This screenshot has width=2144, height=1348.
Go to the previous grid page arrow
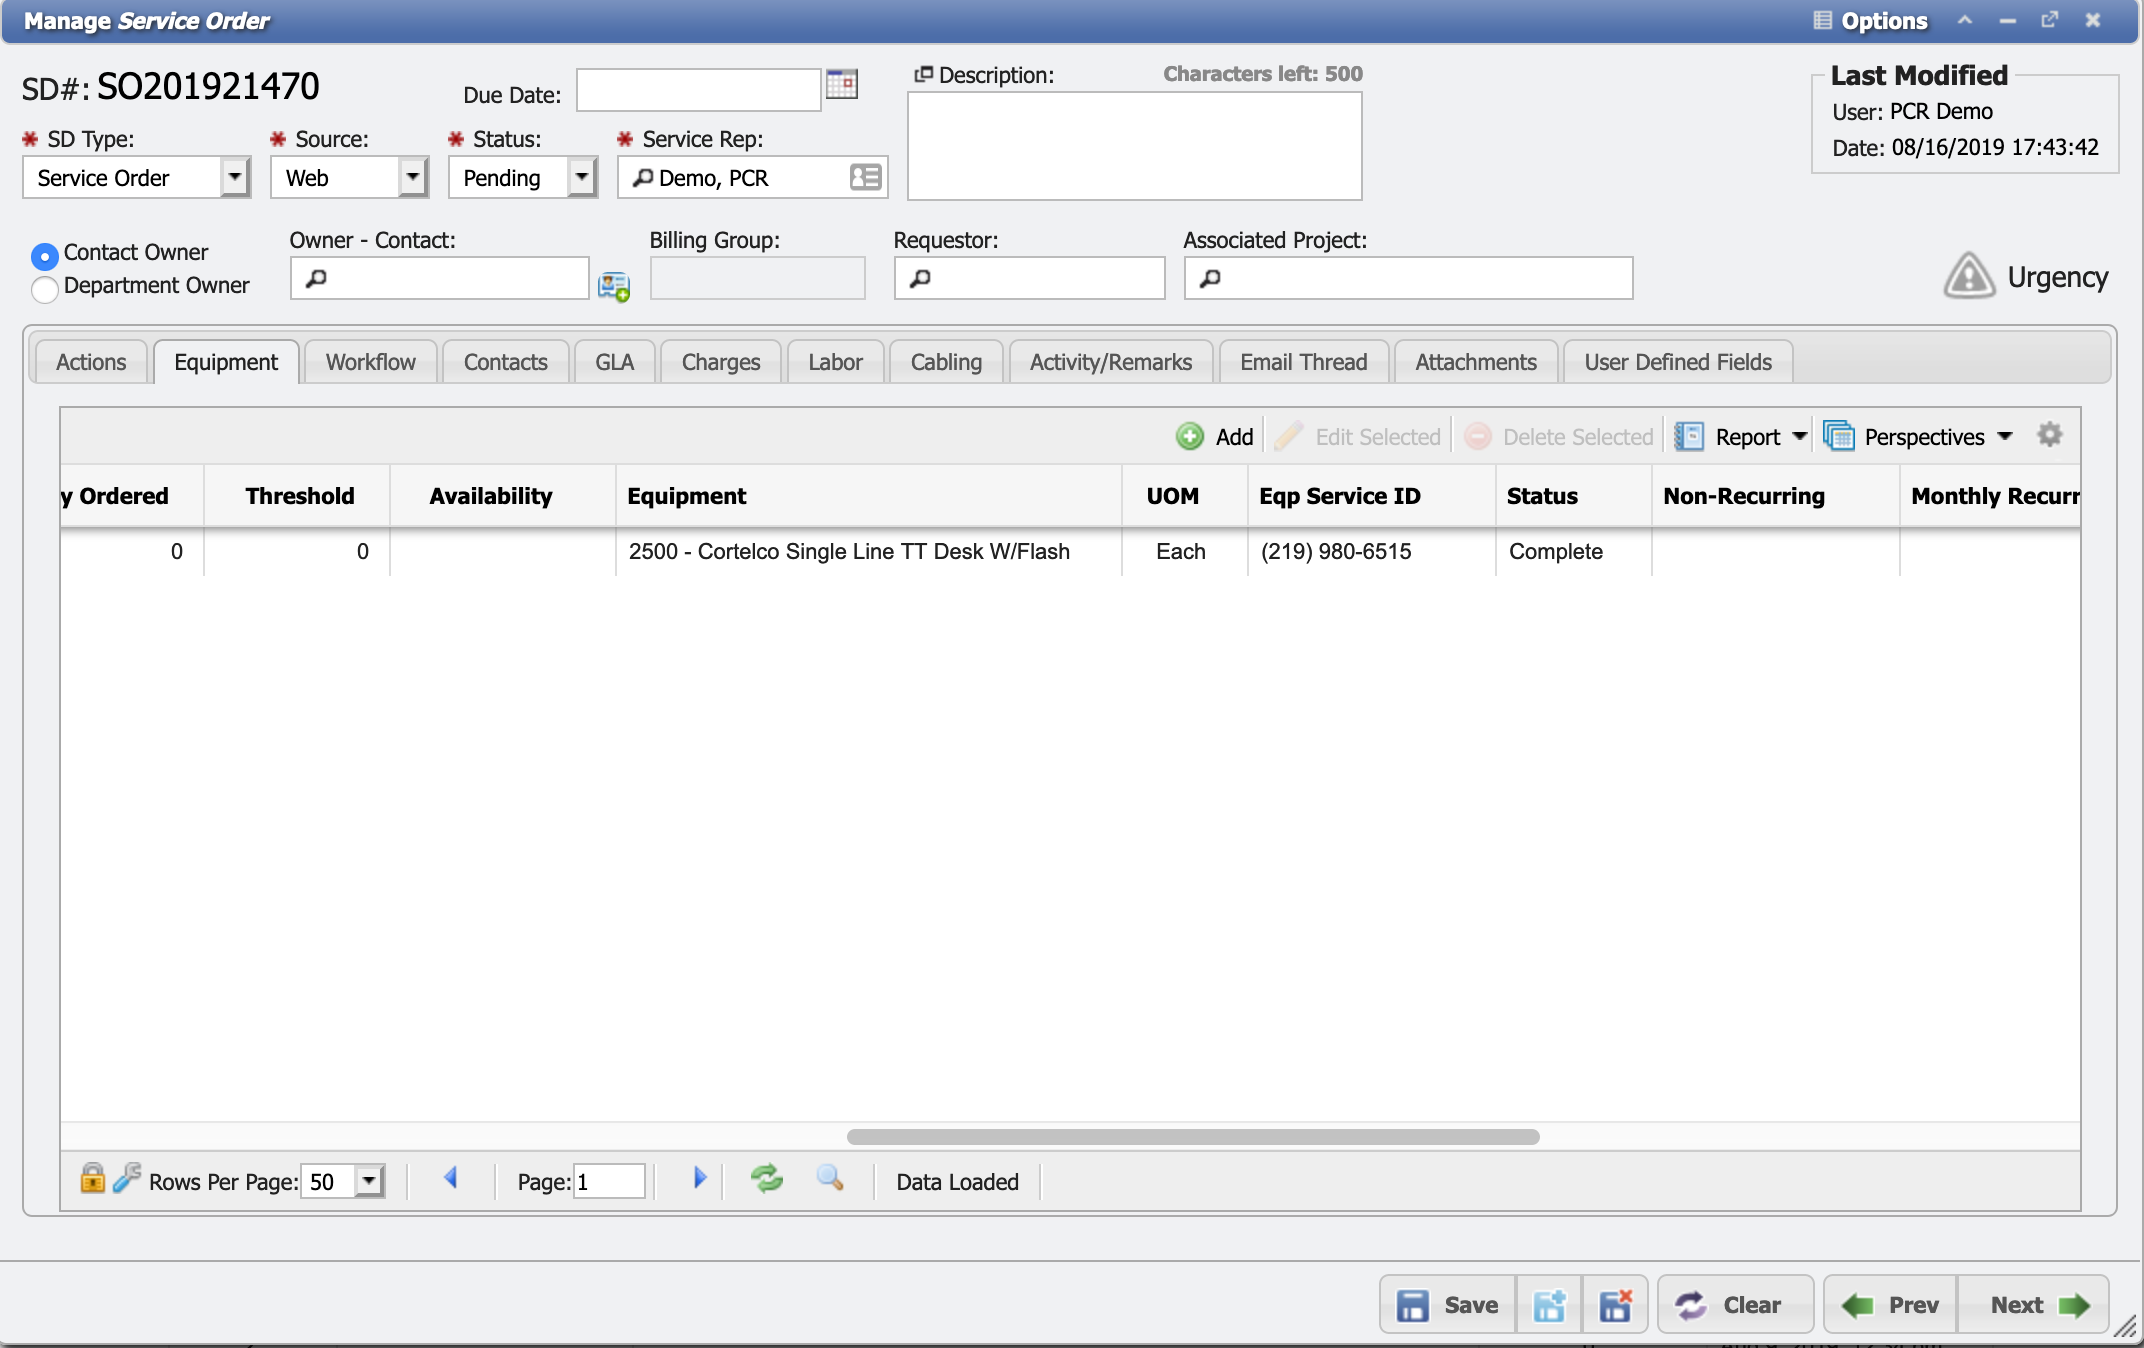[x=450, y=1178]
